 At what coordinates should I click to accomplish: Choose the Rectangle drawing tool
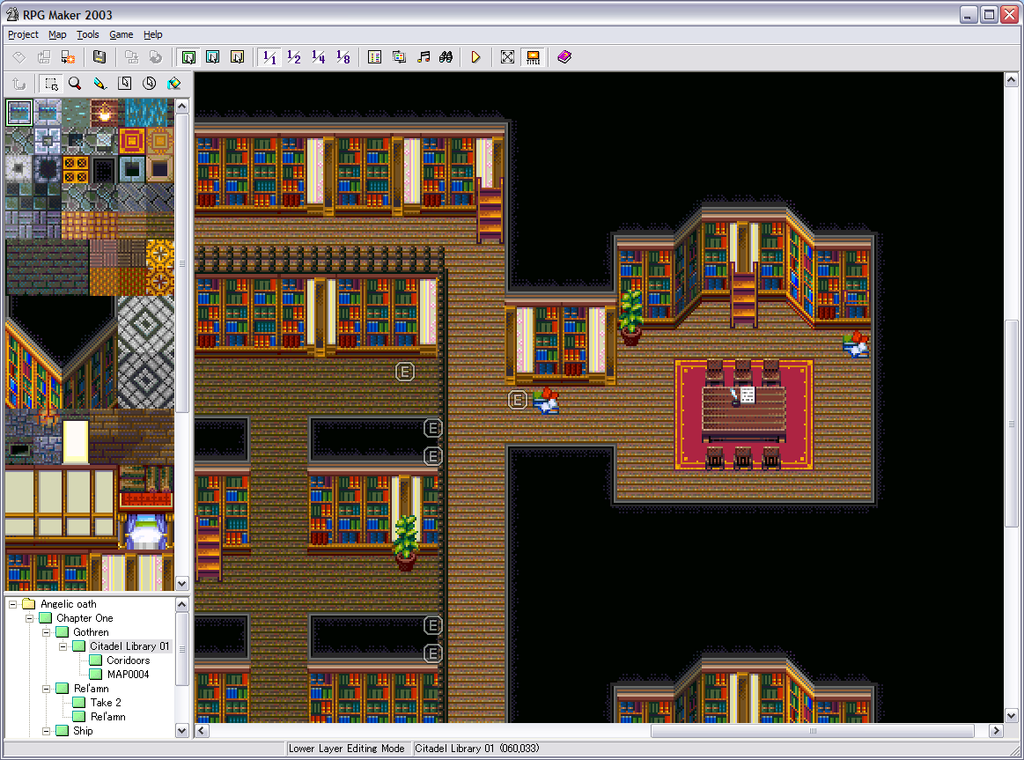[125, 84]
